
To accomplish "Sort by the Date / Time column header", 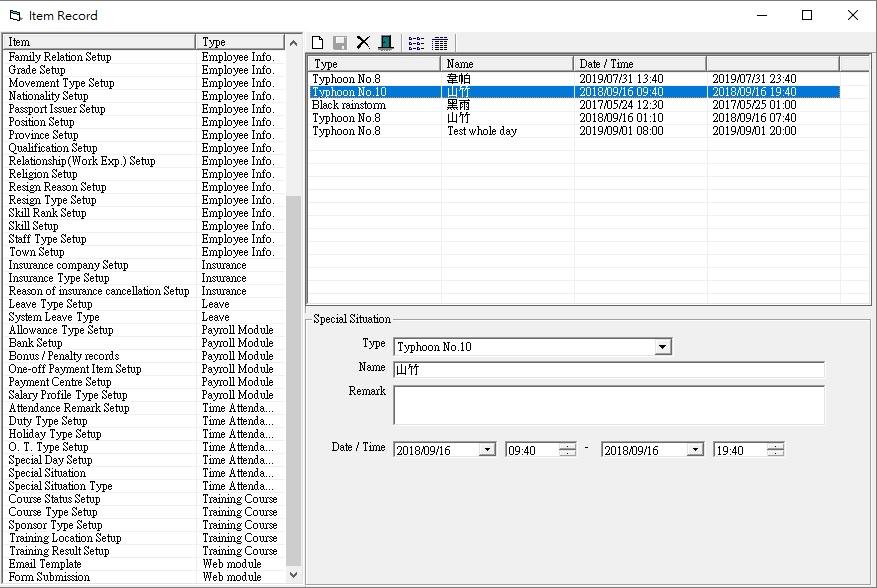I will pos(640,64).
